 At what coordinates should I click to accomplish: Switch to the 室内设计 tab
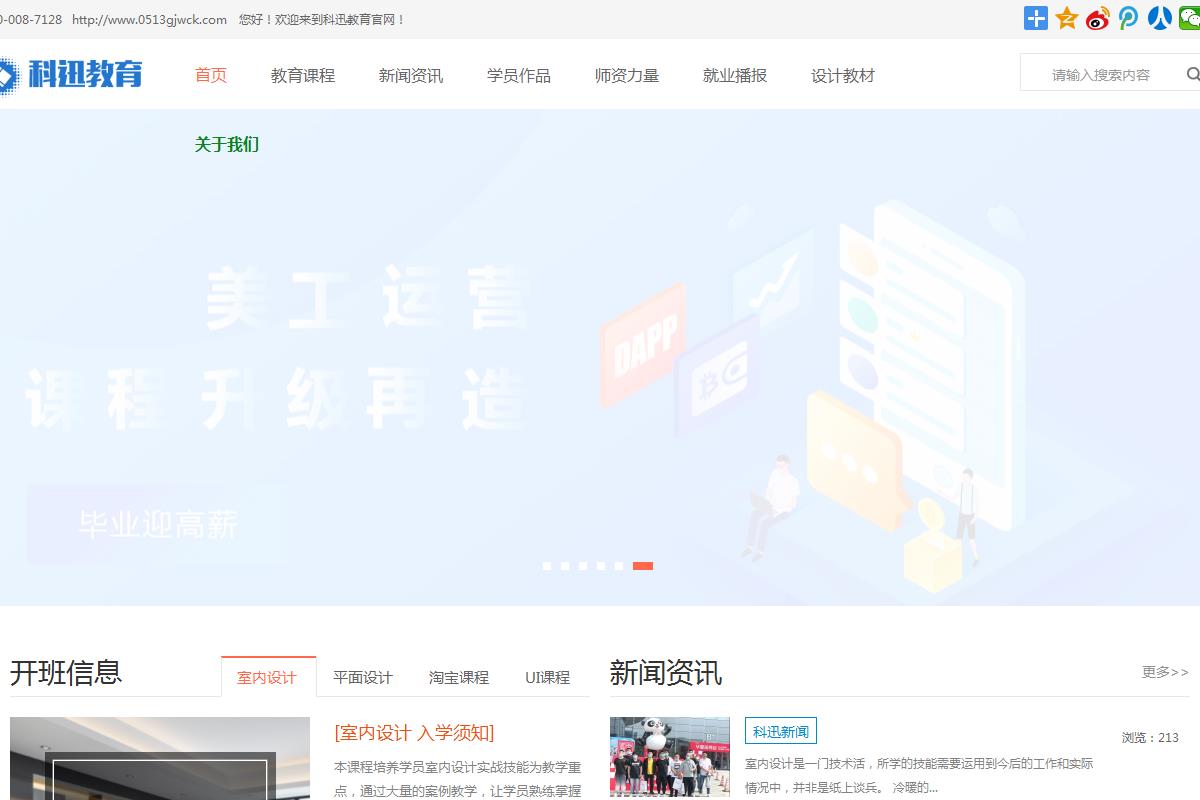pyautogui.click(x=268, y=677)
